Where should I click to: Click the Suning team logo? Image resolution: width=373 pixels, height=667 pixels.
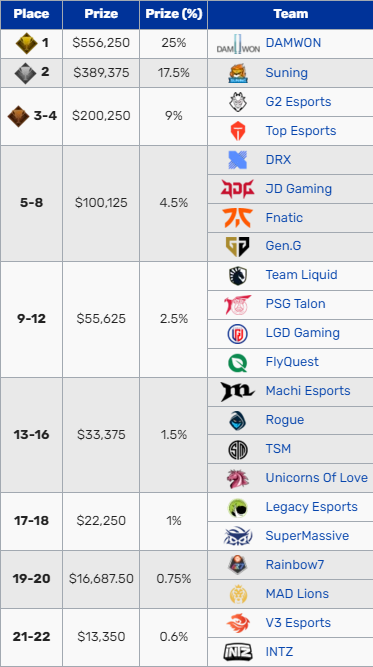point(238,73)
